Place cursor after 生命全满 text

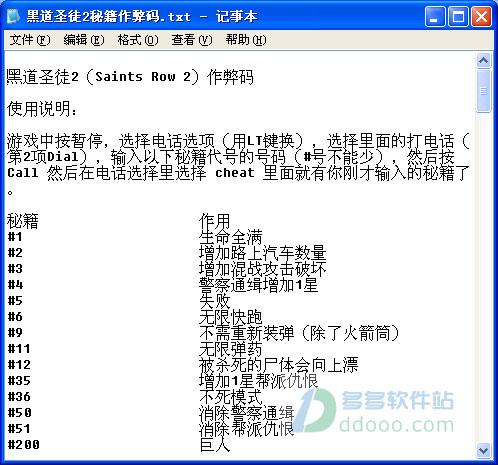(263, 237)
